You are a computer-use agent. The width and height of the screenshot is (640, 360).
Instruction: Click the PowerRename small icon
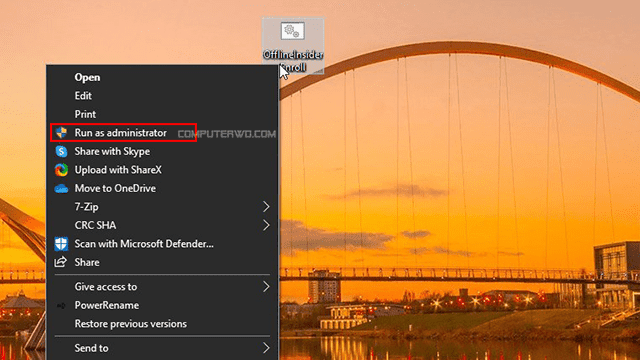[61, 305]
